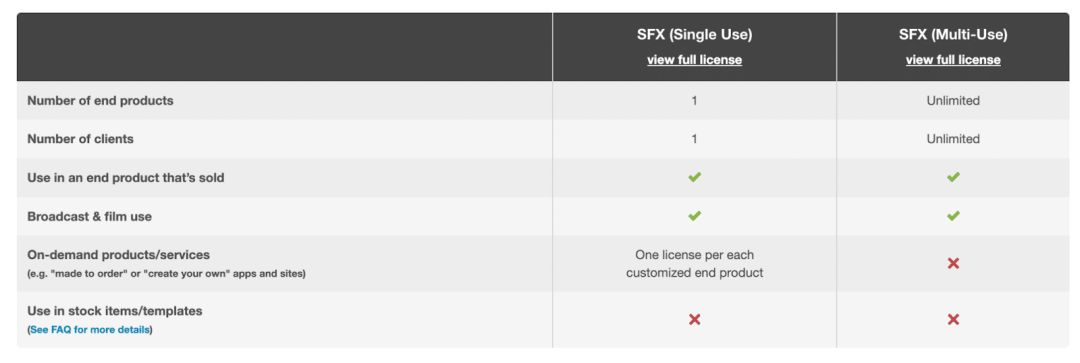The image size is (1080, 363).
Task: Click green checkmark for Multi-Use sold product
Action: [x=953, y=178]
